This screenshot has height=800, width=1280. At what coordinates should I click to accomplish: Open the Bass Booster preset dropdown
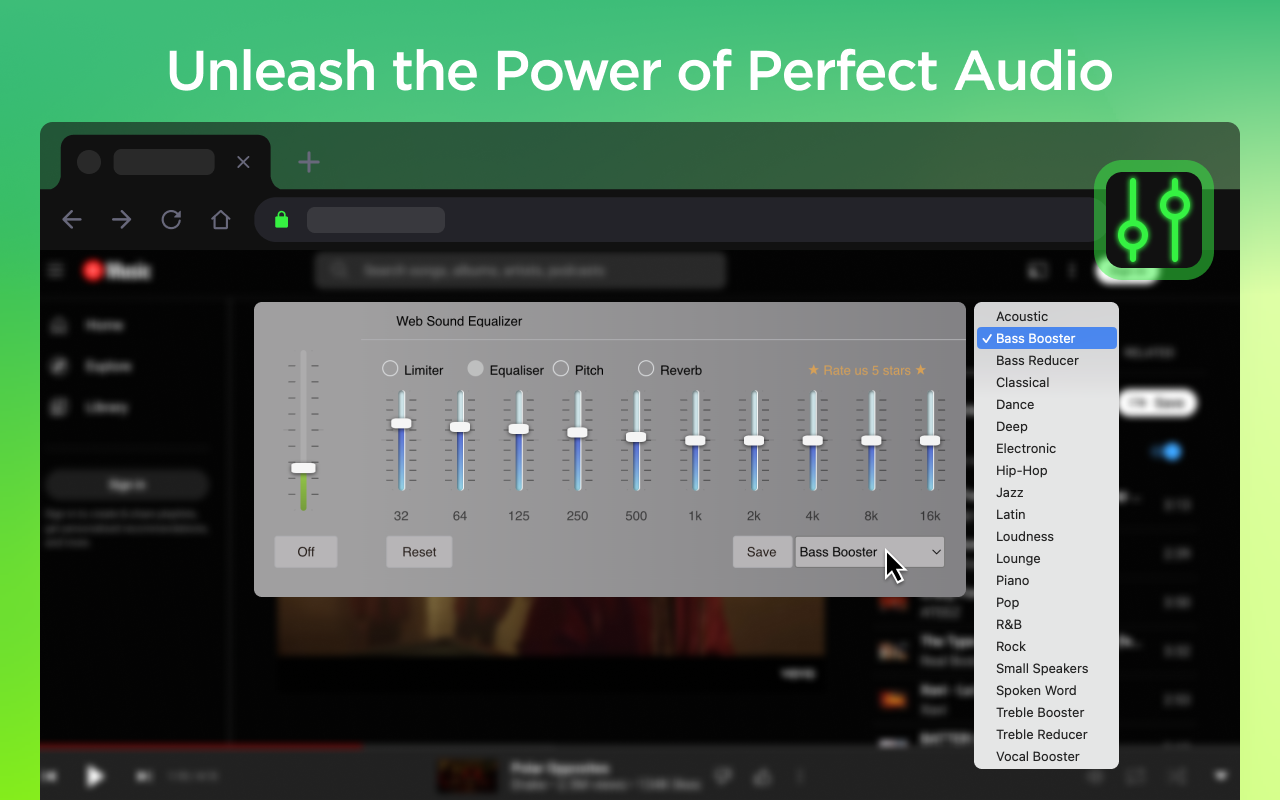tap(869, 552)
